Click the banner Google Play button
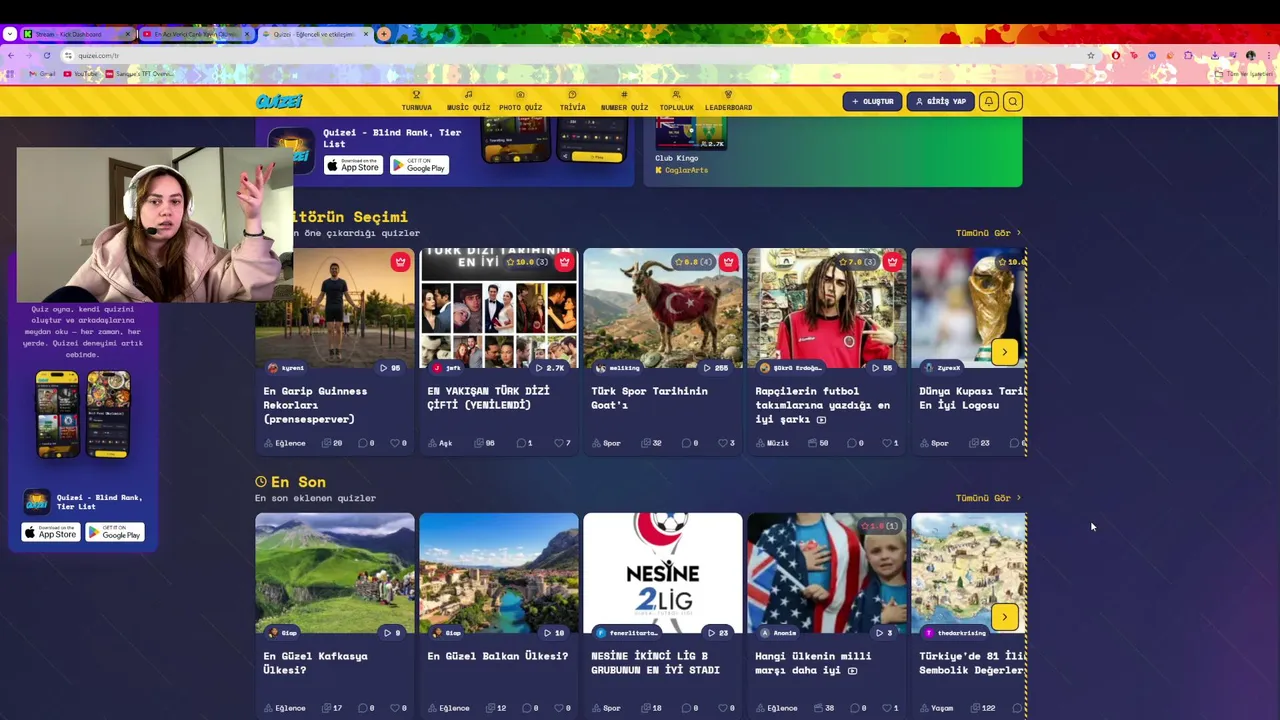Viewport: 1280px width, 720px height. point(419,165)
